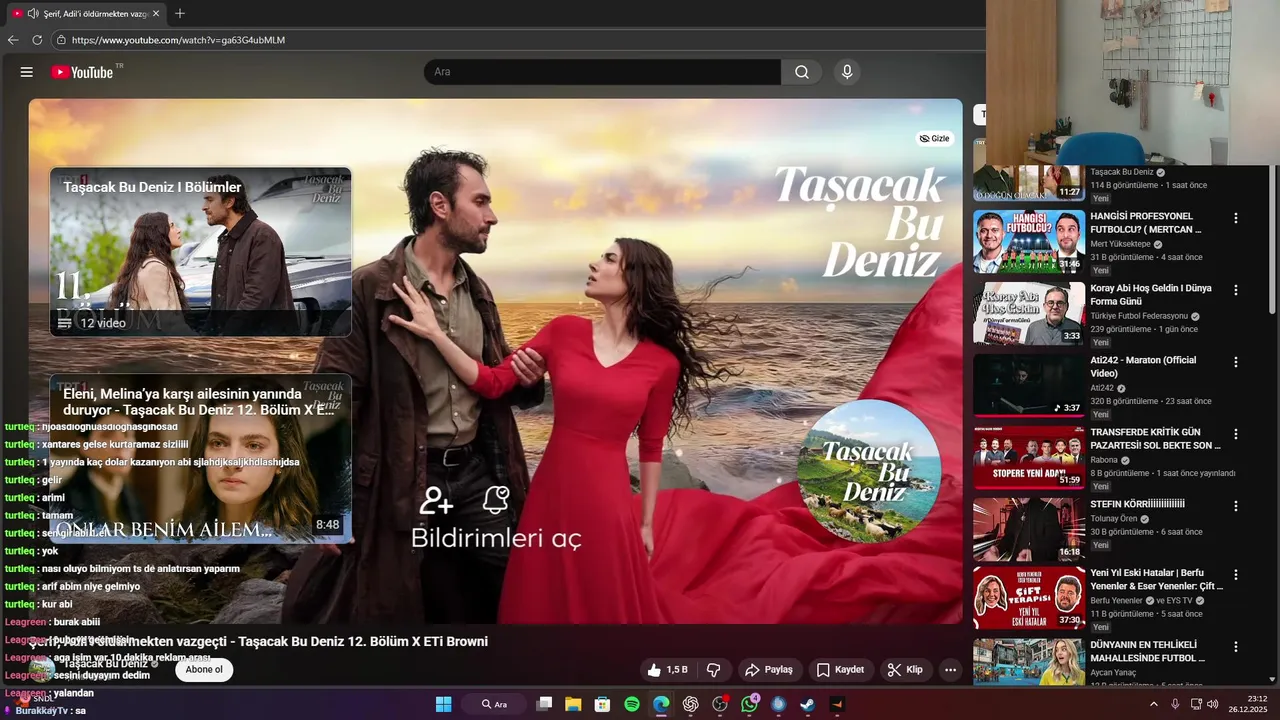Click the search magnifier button on YouTube
This screenshot has height=720, width=1280.
click(x=802, y=72)
